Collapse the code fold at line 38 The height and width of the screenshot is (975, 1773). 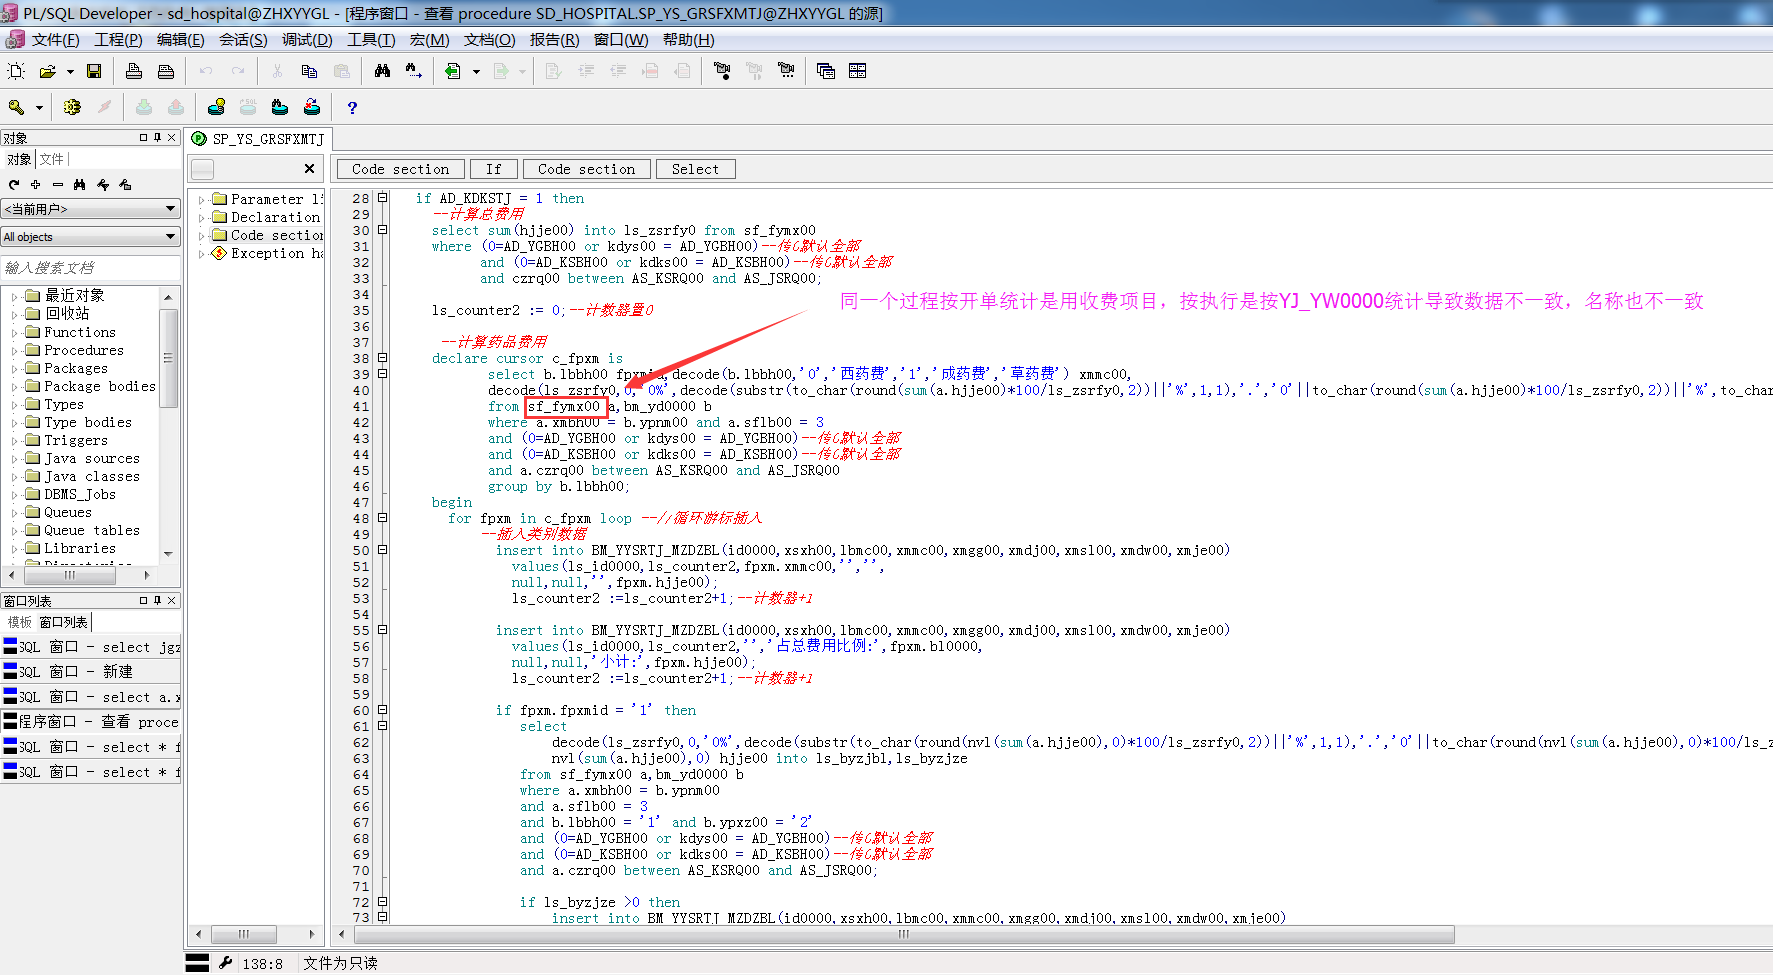click(382, 358)
